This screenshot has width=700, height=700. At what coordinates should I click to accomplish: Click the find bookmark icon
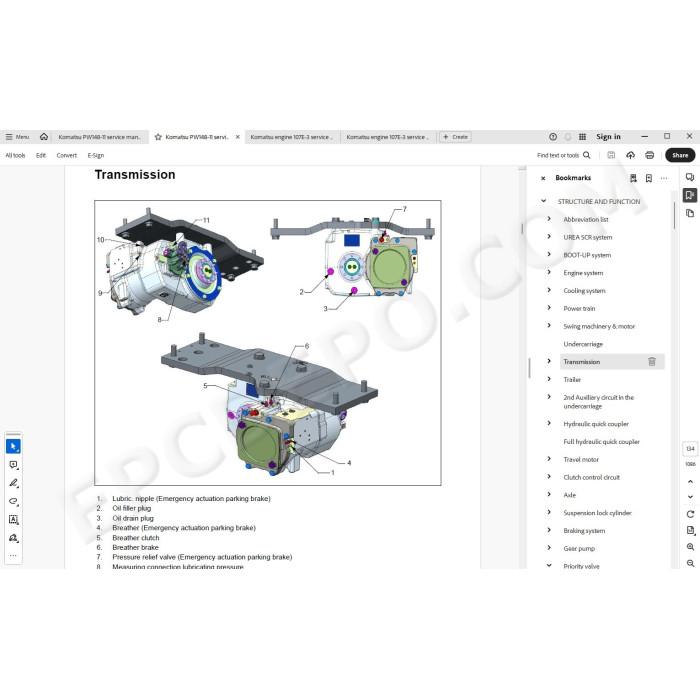pyautogui.click(x=633, y=178)
